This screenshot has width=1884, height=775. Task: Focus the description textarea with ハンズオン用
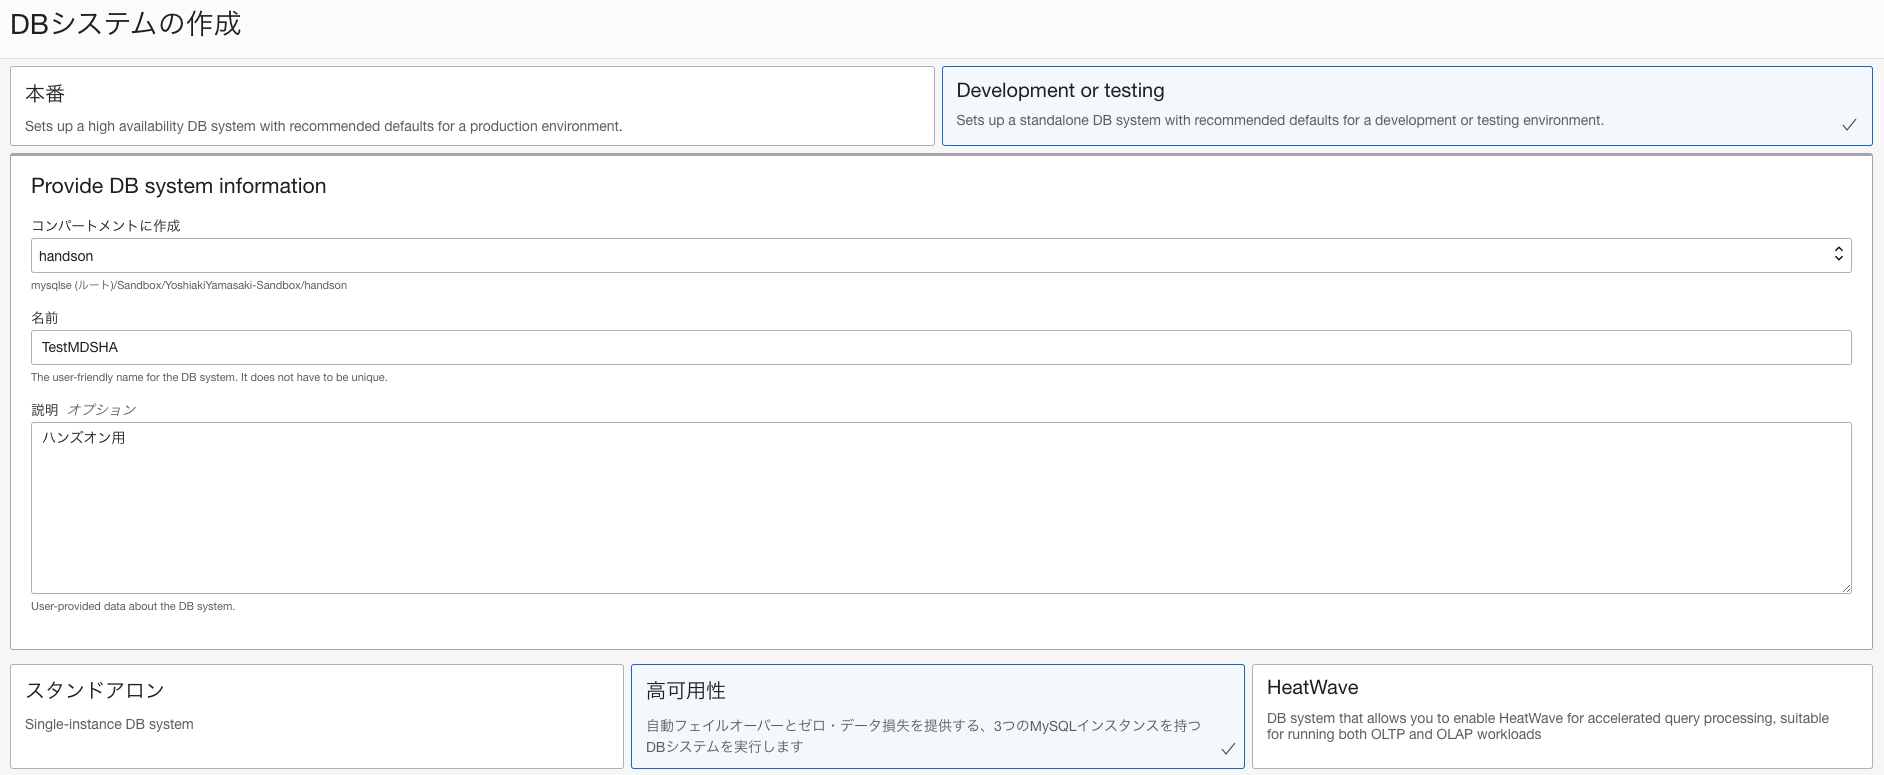(940, 508)
